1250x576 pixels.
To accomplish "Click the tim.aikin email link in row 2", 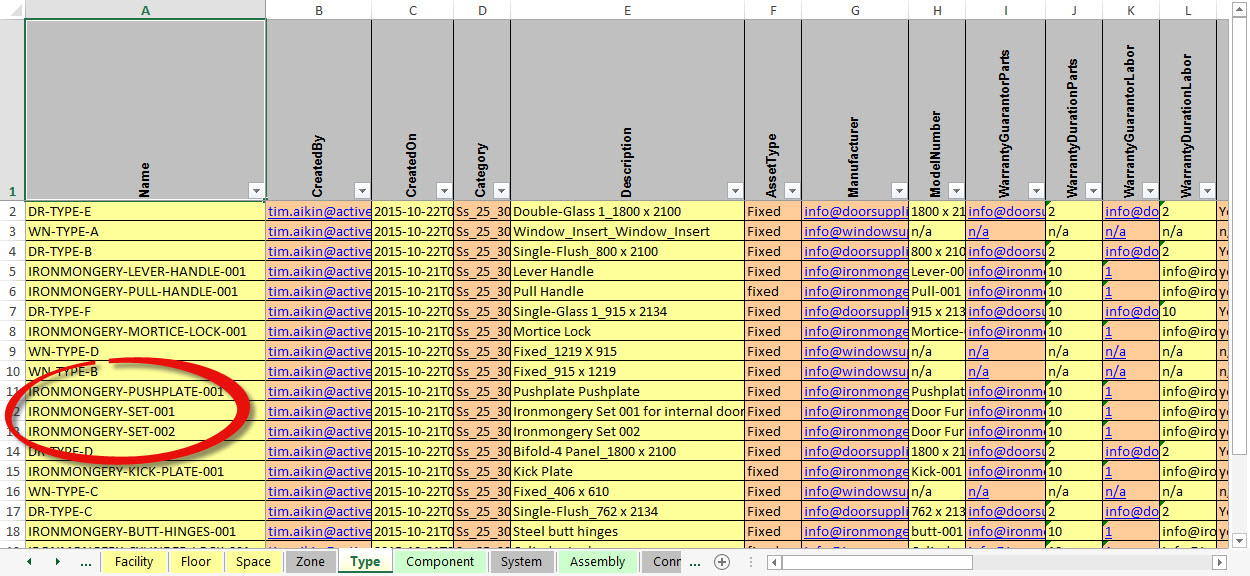I will [318, 211].
